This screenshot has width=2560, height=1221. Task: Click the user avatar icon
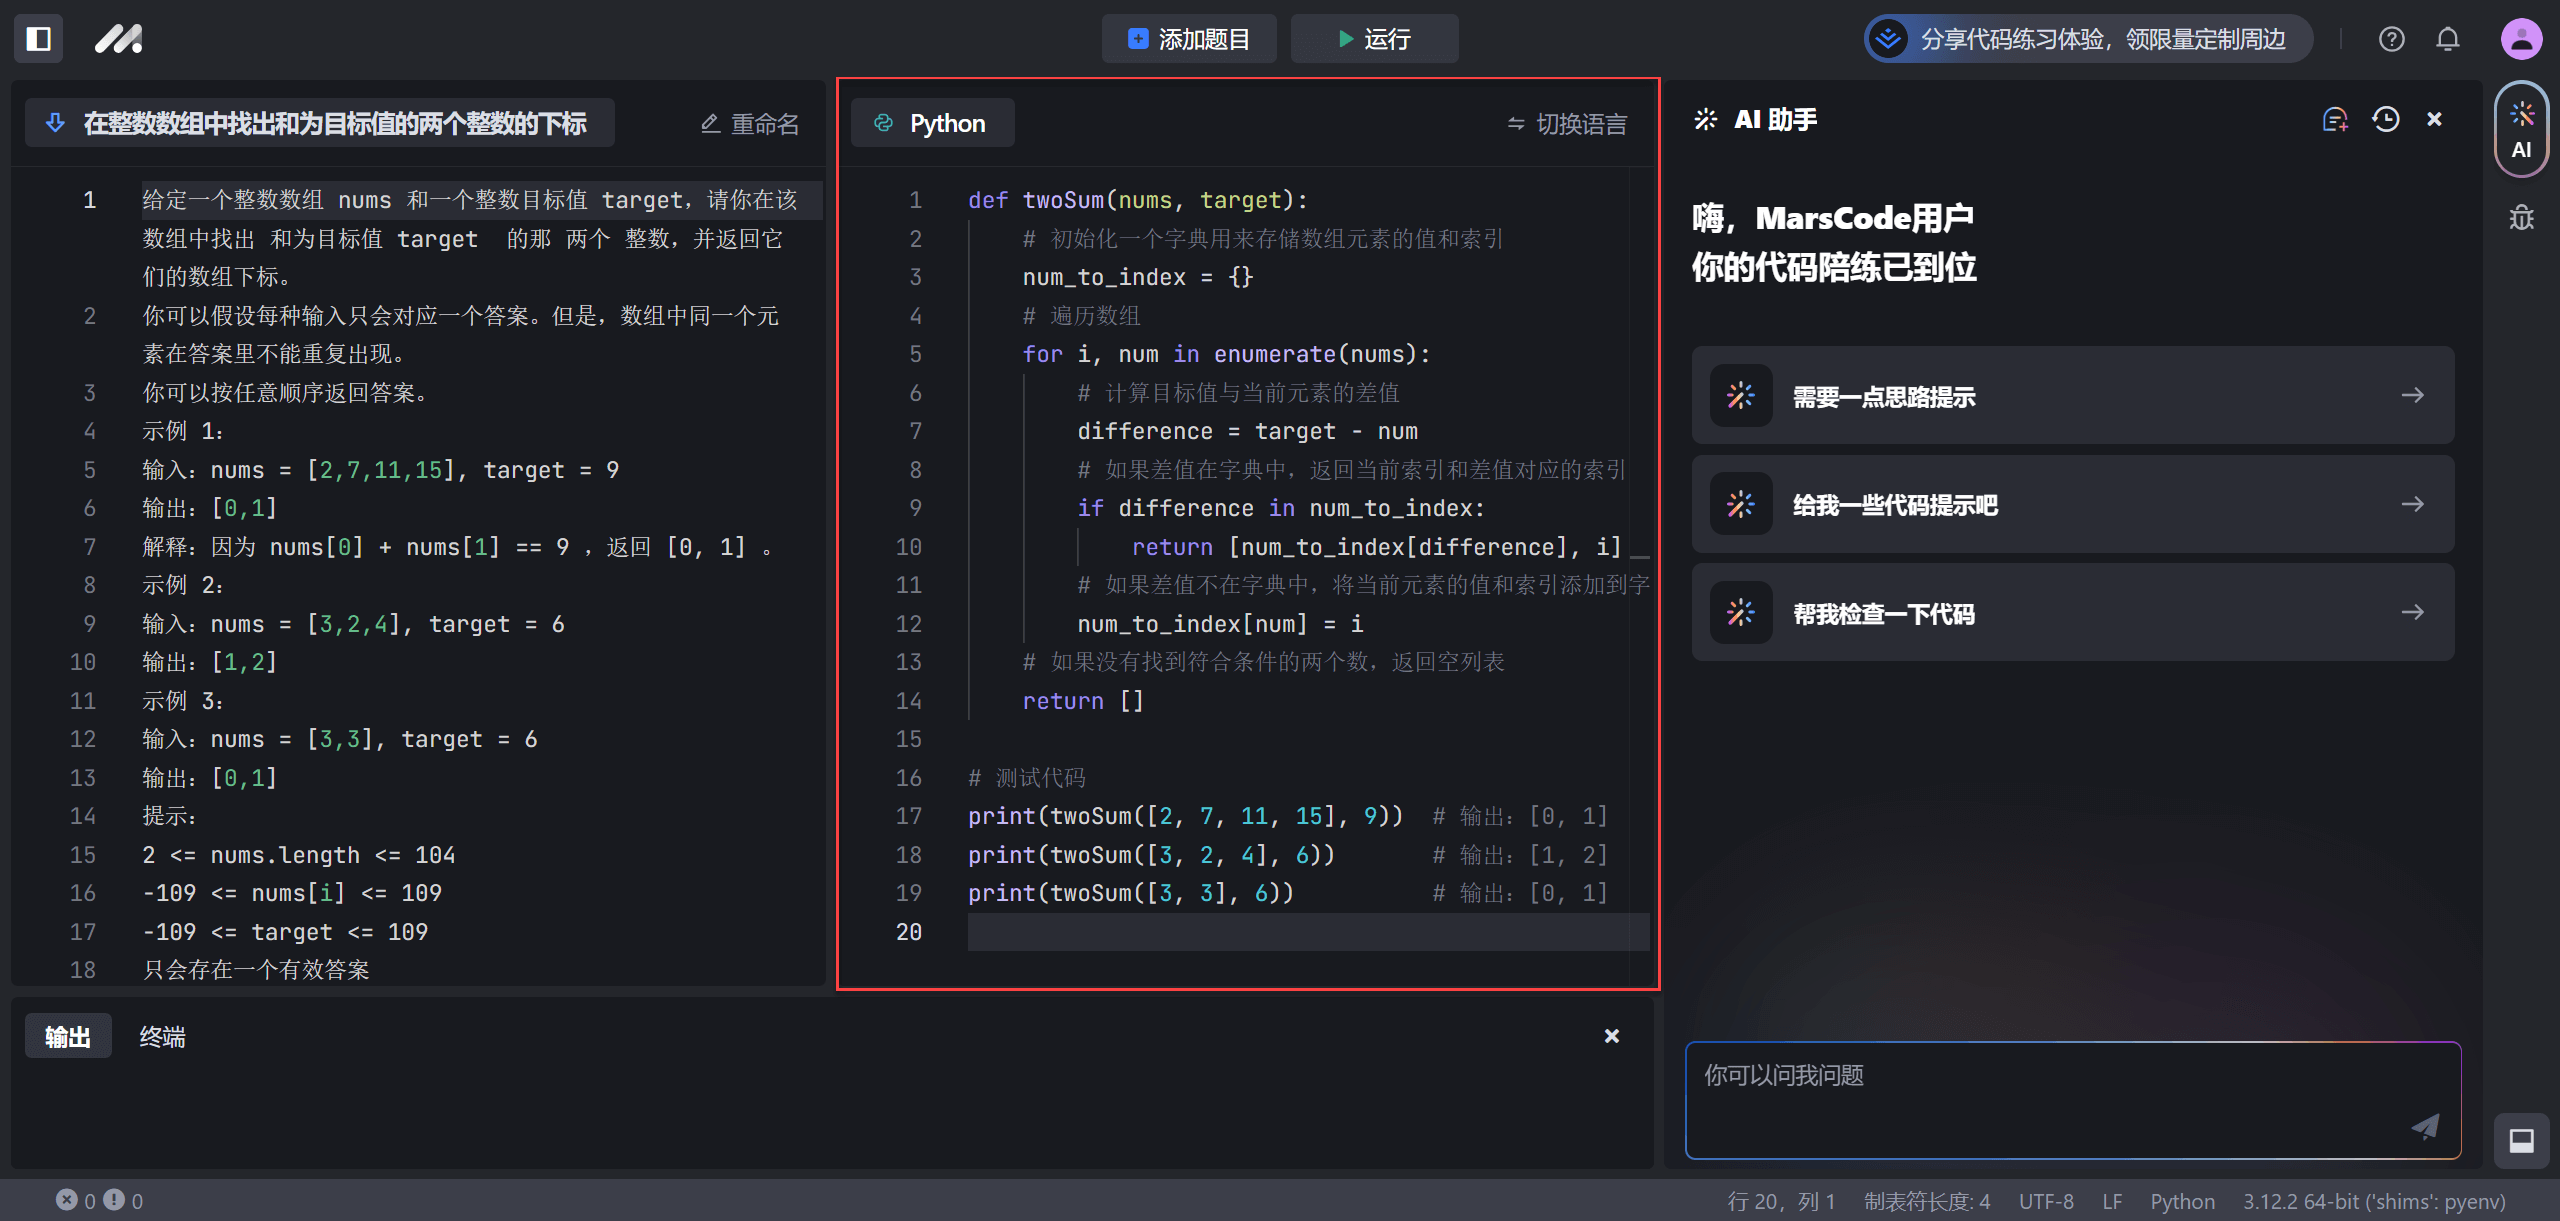2520,39
